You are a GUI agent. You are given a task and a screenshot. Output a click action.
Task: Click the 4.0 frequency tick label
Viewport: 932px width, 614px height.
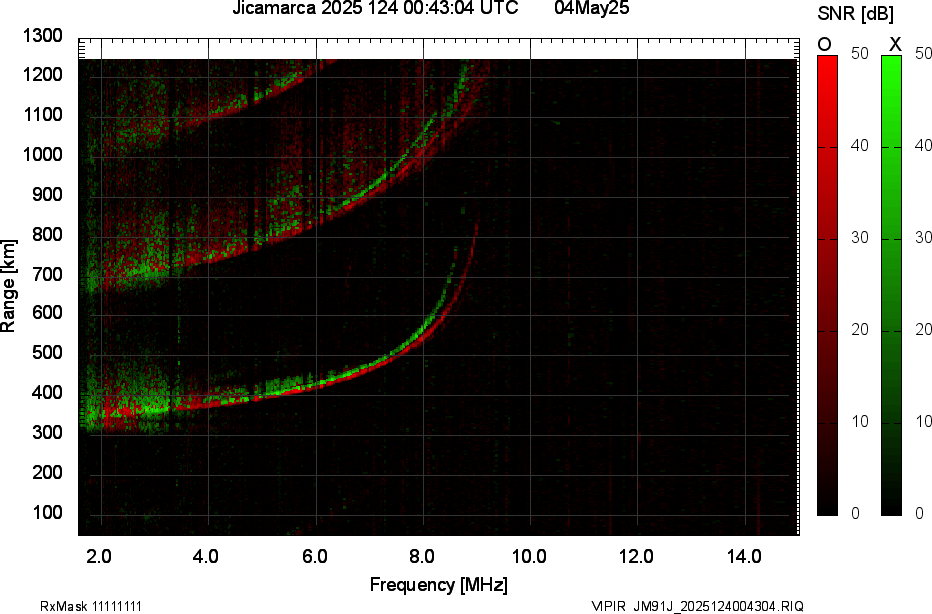[x=206, y=557]
